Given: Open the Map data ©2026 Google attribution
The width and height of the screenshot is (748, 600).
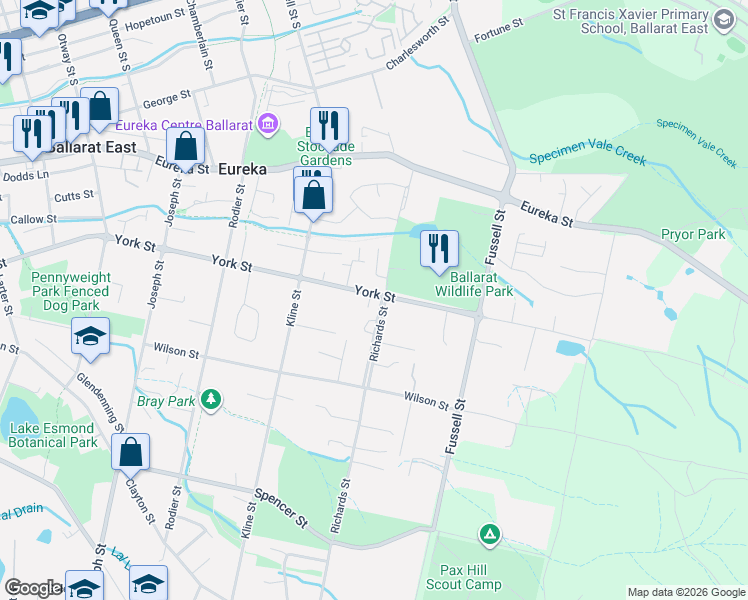Looking at the screenshot, I should (686, 592).
